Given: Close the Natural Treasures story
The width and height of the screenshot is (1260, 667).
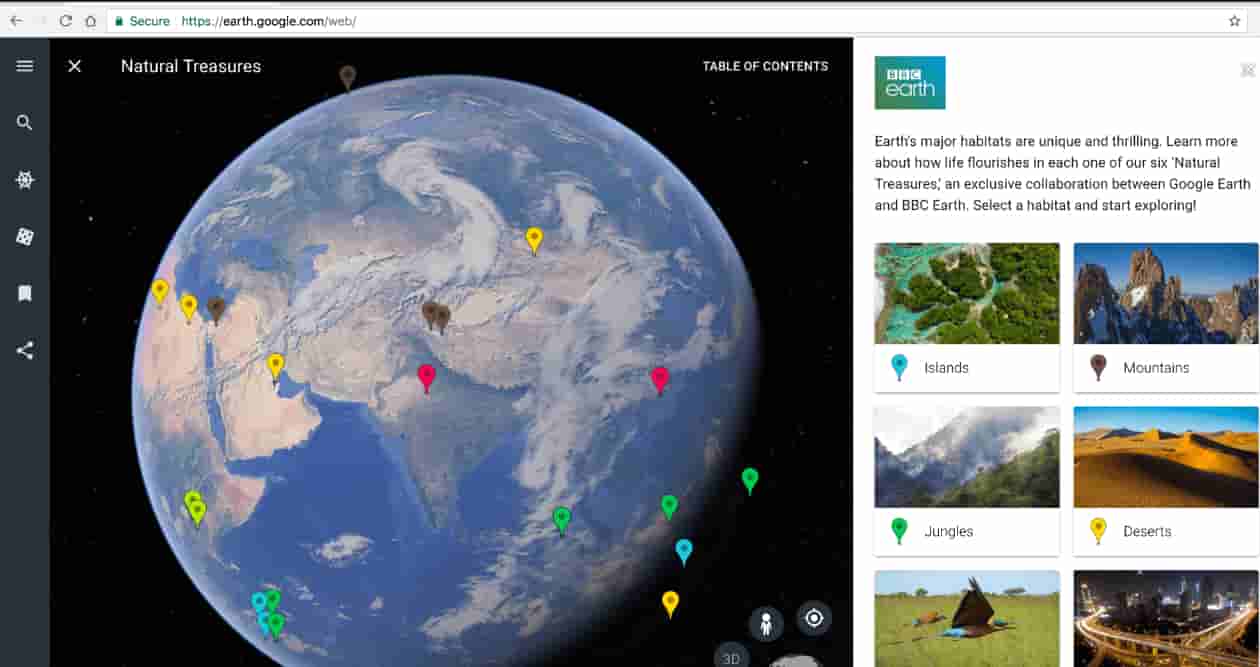Looking at the screenshot, I should pos(74,65).
